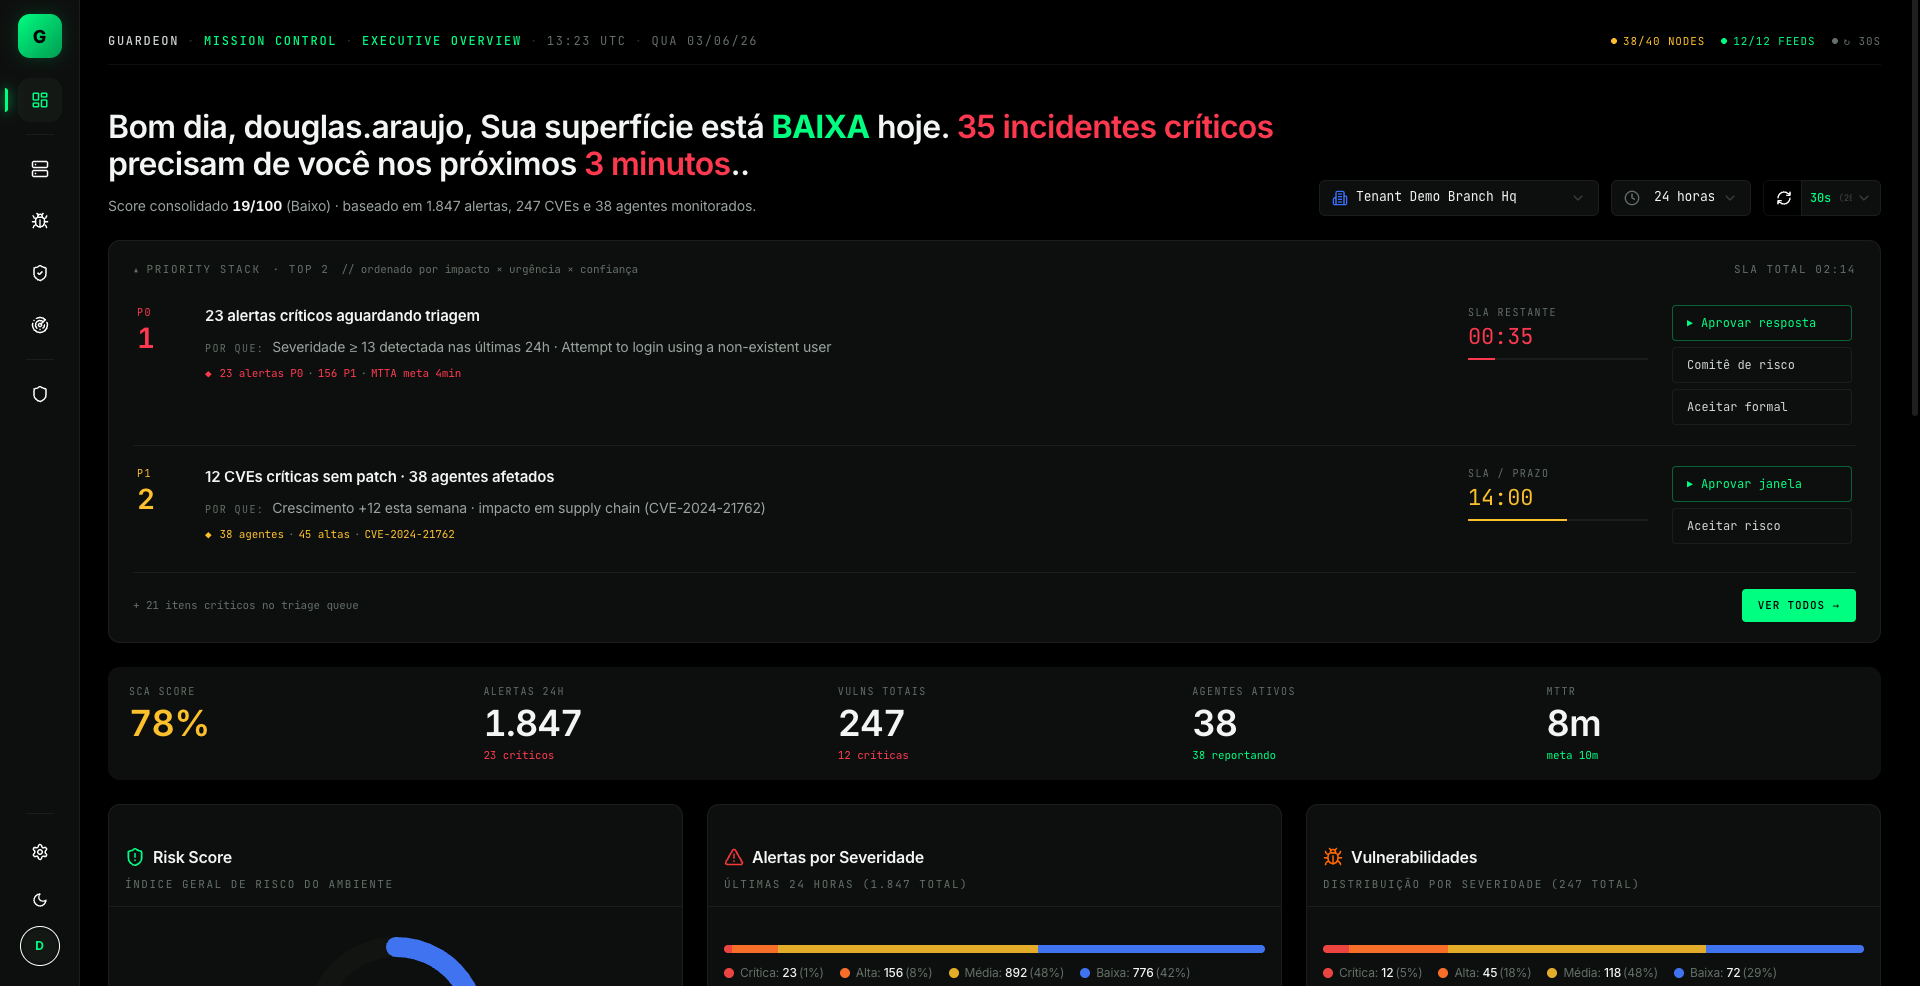Open the D user avatar

(40, 946)
